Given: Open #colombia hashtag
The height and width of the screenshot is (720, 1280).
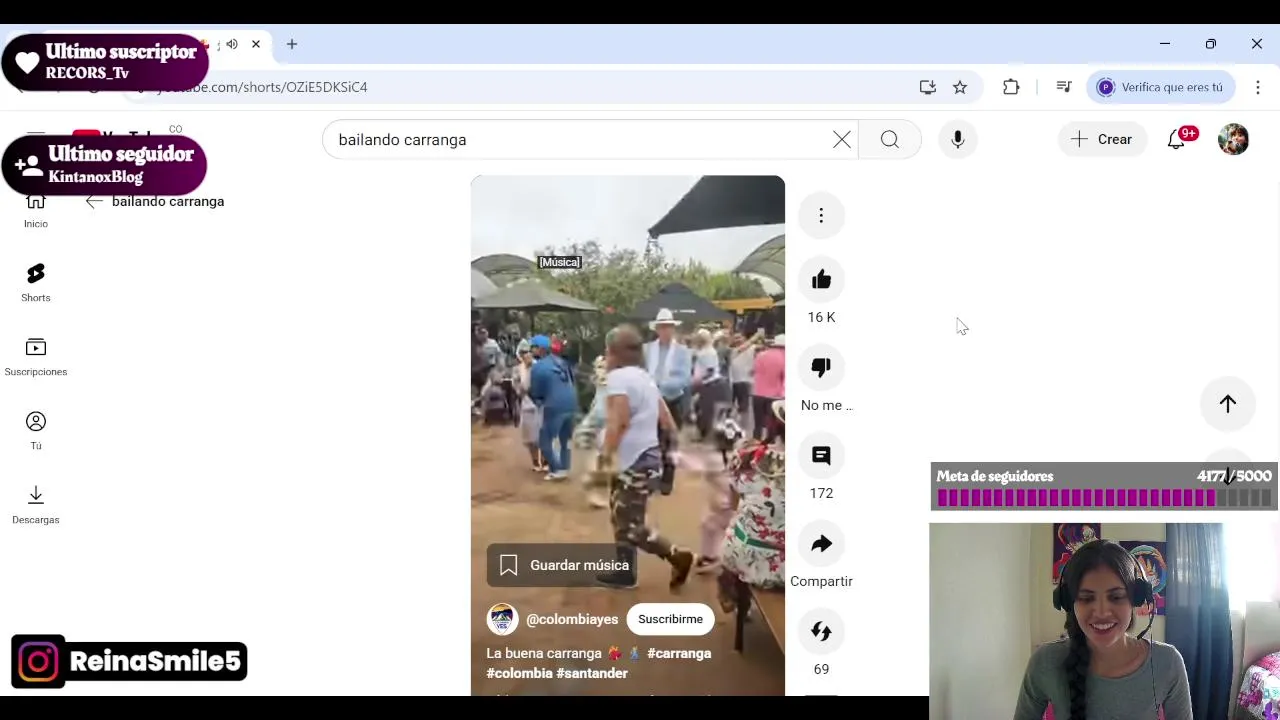Looking at the screenshot, I should click(x=519, y=674).
